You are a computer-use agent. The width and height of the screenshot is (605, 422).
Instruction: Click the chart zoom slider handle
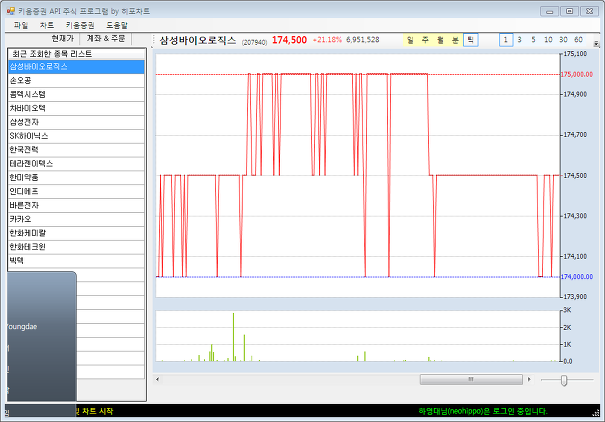click(564, 380)
